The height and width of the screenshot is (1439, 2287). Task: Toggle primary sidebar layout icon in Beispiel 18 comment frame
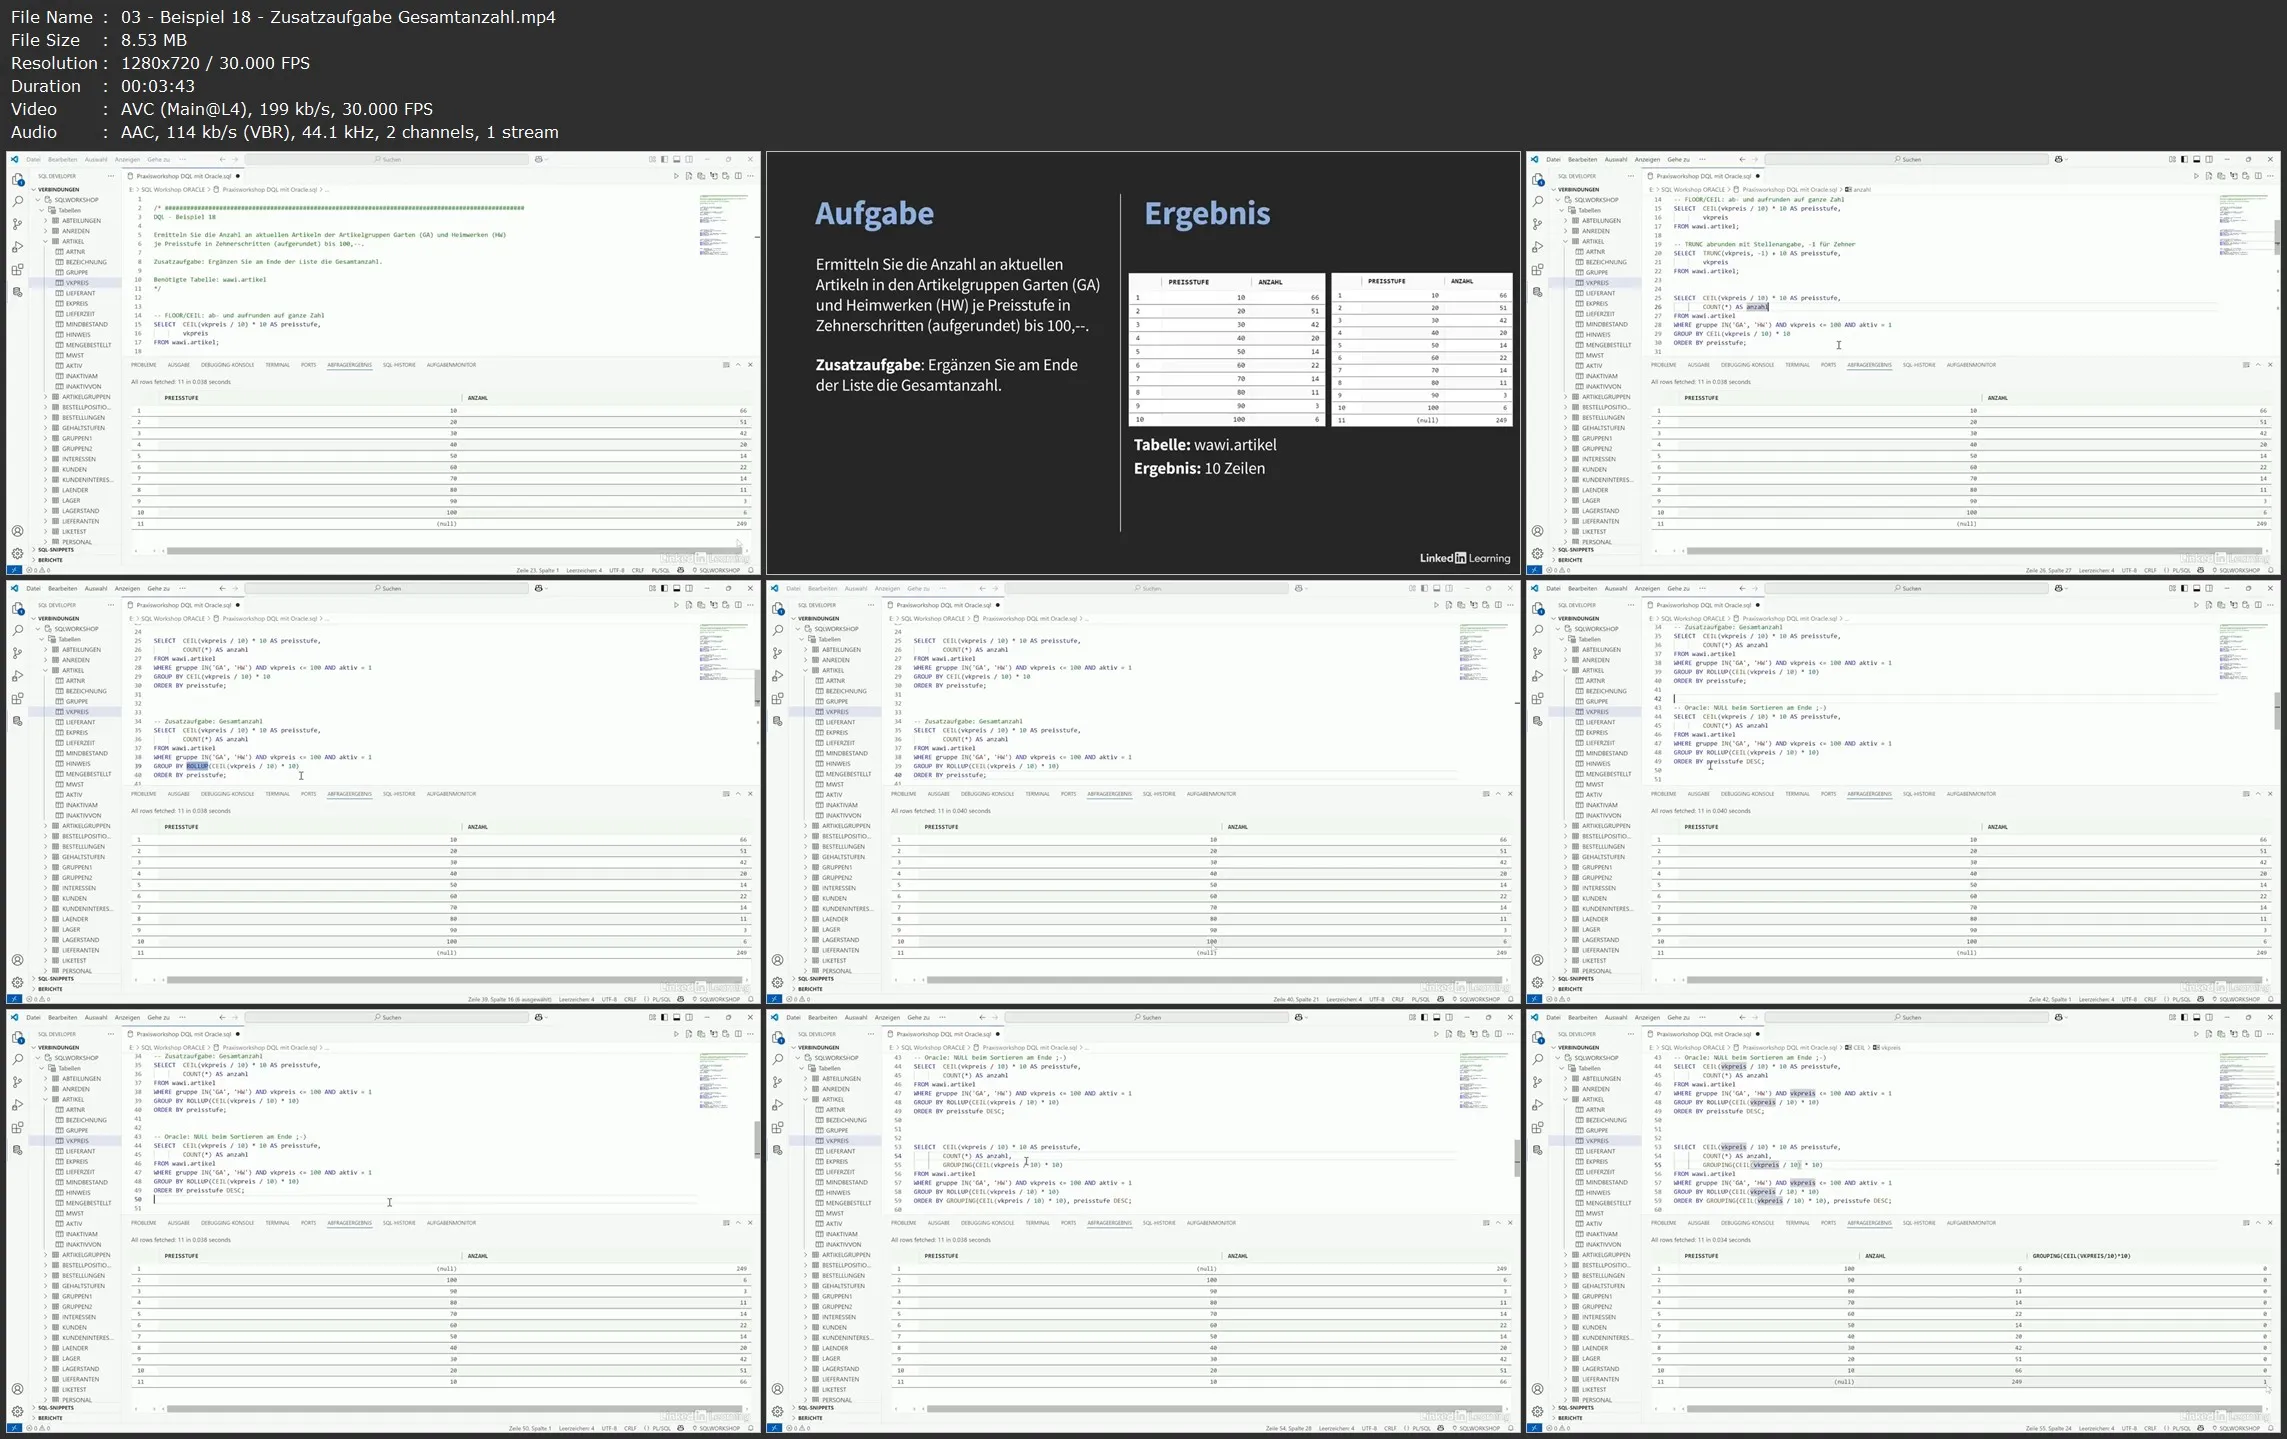[664, 159]
